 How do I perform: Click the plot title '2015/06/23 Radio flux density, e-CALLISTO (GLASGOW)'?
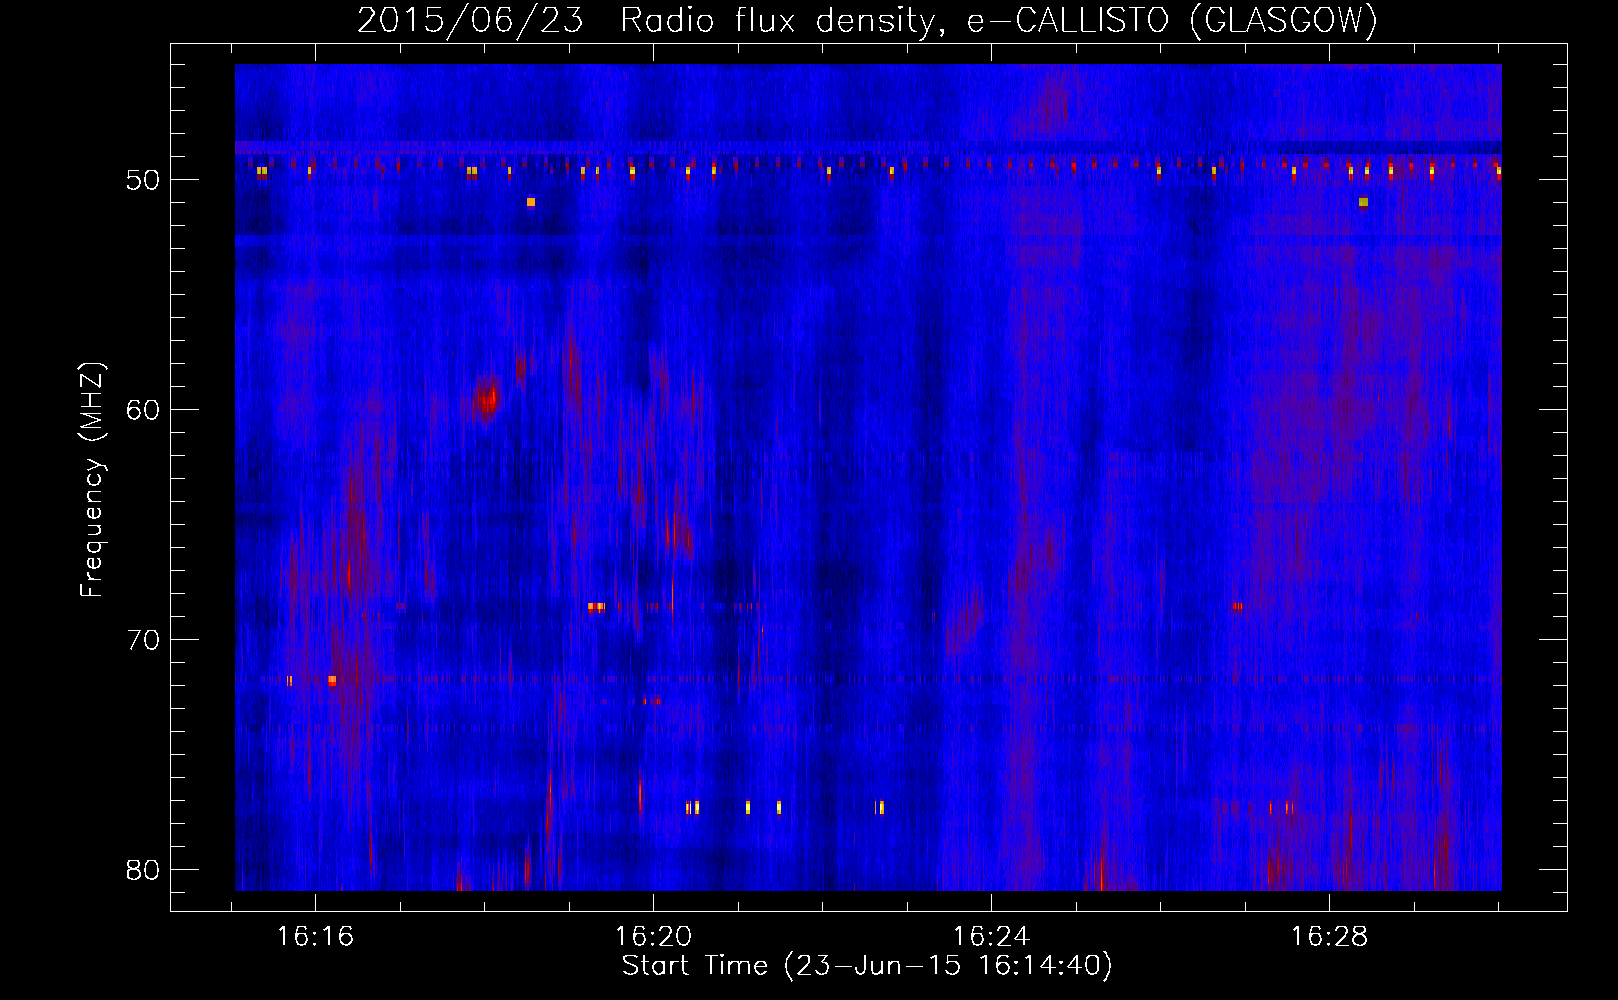(x=867, y=21)
